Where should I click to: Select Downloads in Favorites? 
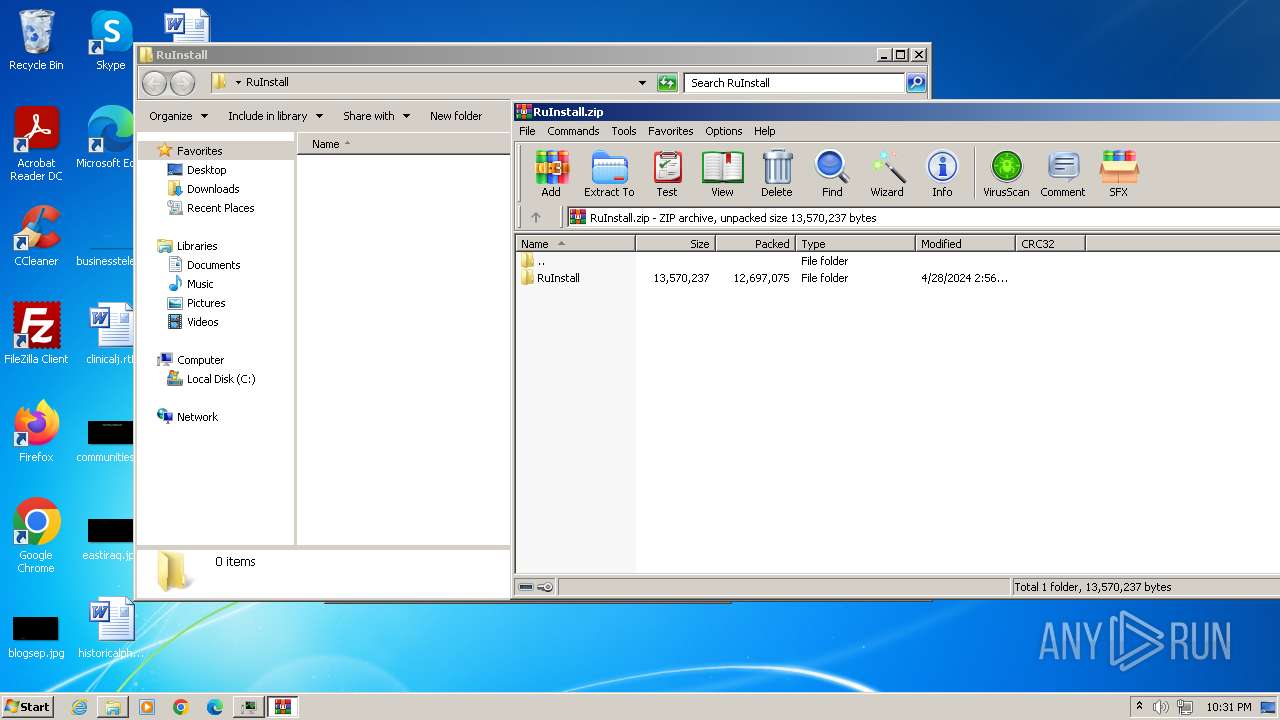[213, 189]
